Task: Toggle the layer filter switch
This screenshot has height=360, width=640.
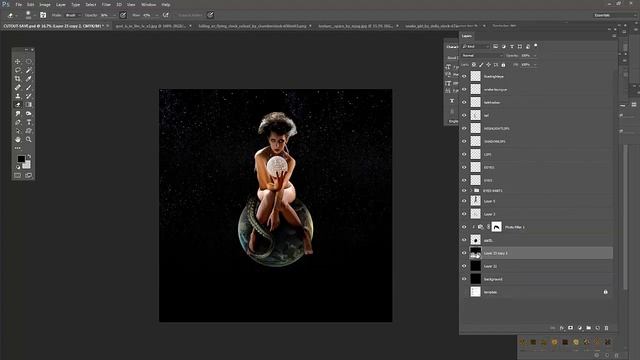Action: coord(536,46)
